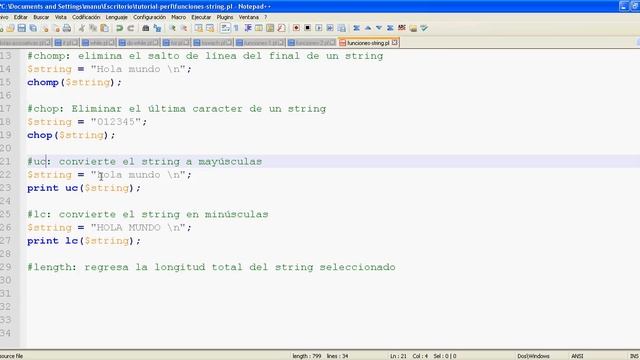Click the #uc comment line
The height and width of the screenshot is (360, 640).
[x=144, y=162]
